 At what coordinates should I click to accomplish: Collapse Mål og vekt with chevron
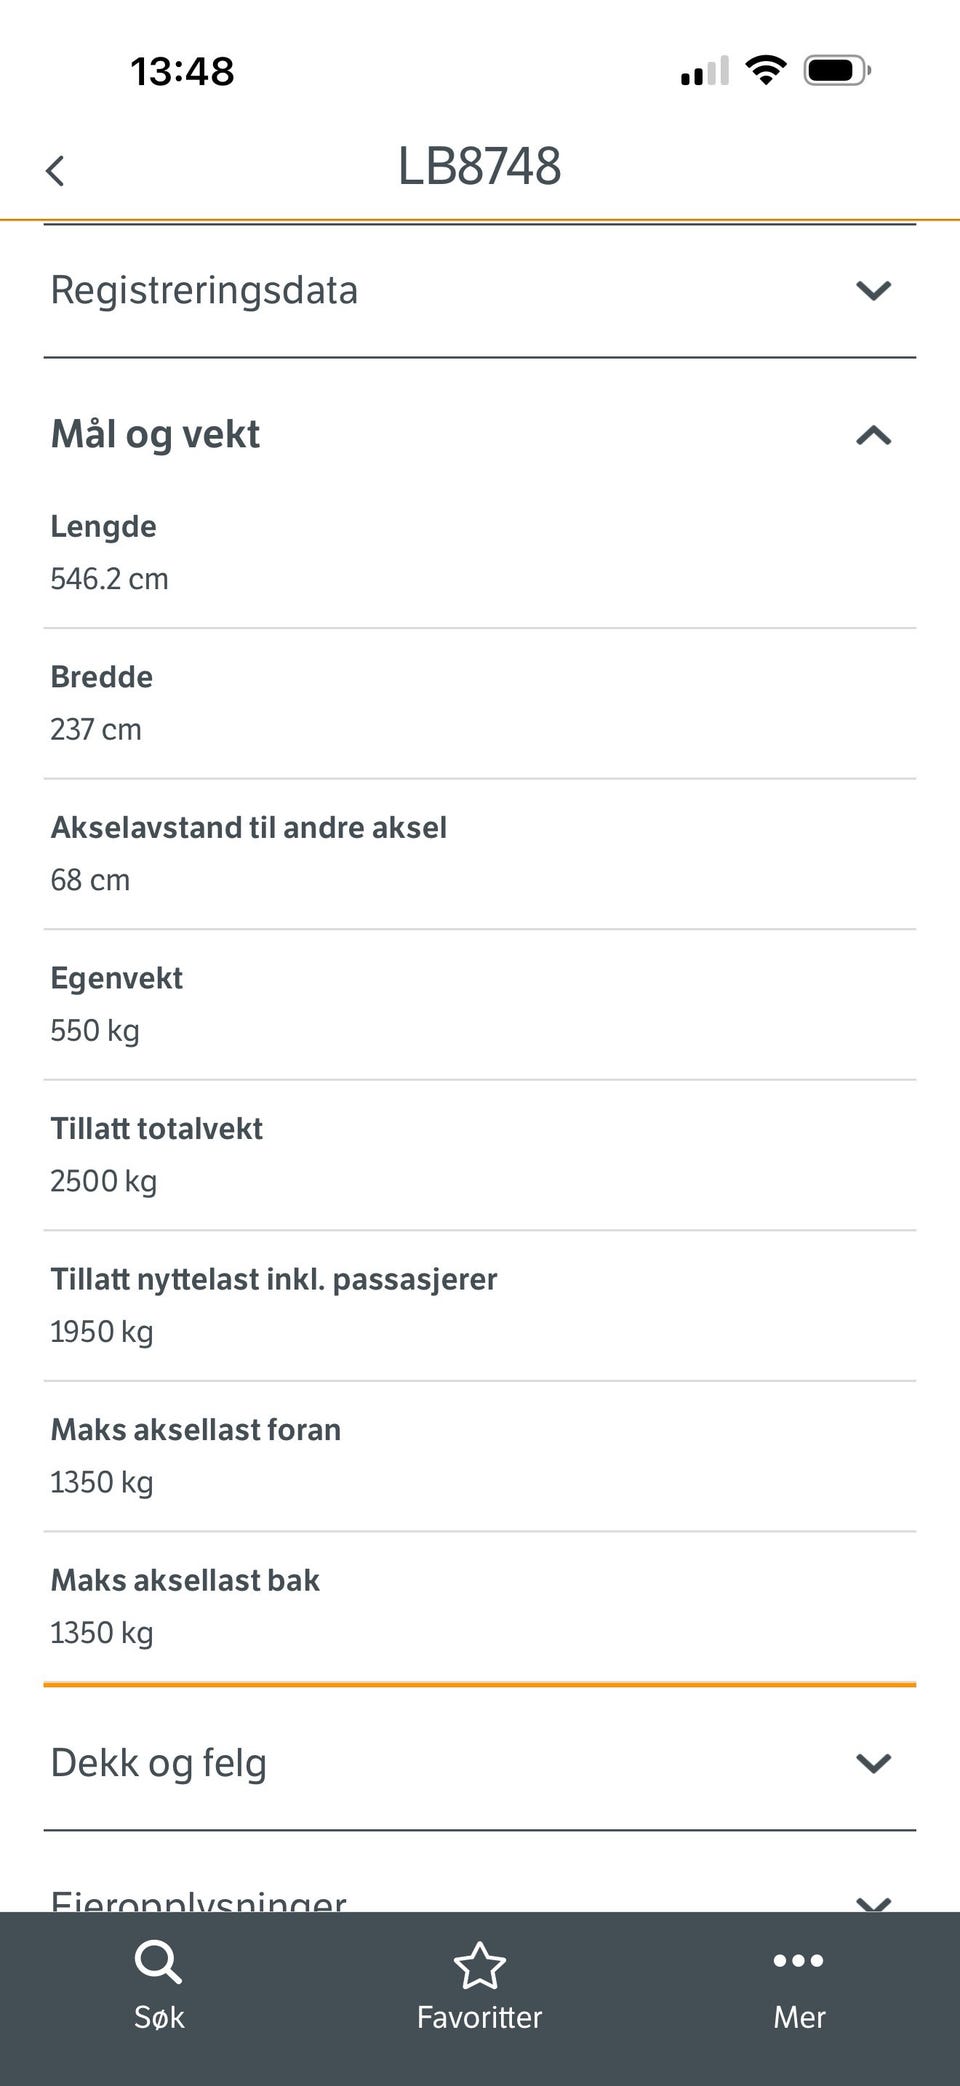point(874,435)
